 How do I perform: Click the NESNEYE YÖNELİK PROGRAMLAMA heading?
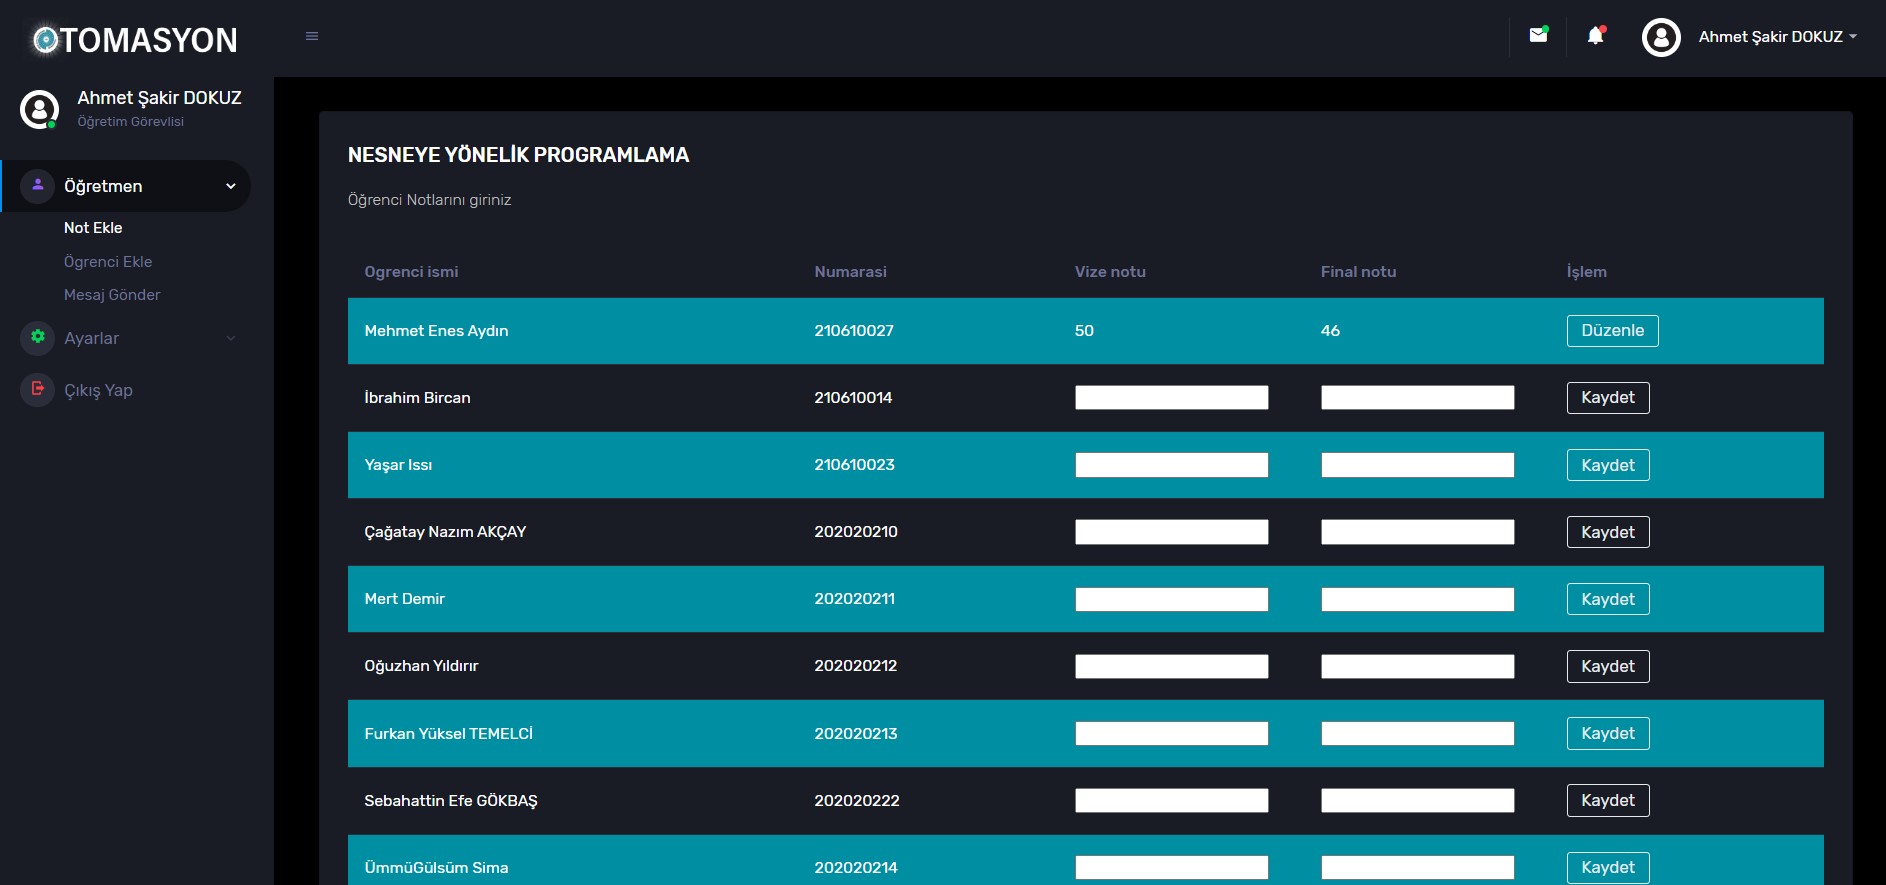[518, 155]
